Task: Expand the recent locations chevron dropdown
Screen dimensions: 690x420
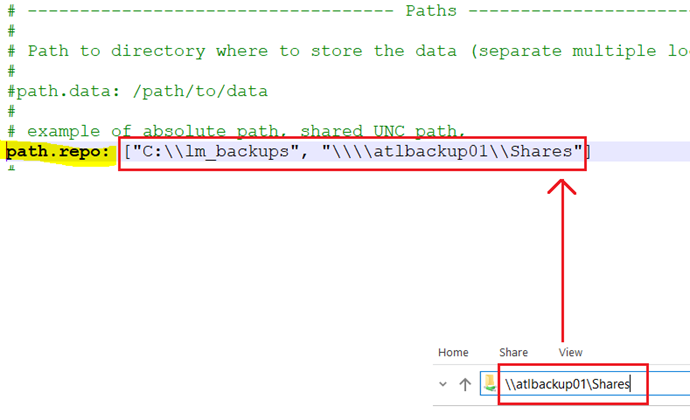Action: (443, 384)
